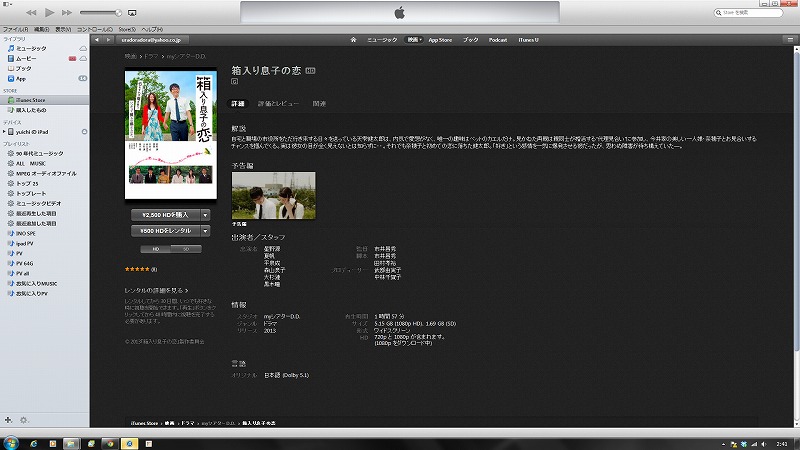Click the cloud icon beside ミュージック library

[x=83, y=48]
